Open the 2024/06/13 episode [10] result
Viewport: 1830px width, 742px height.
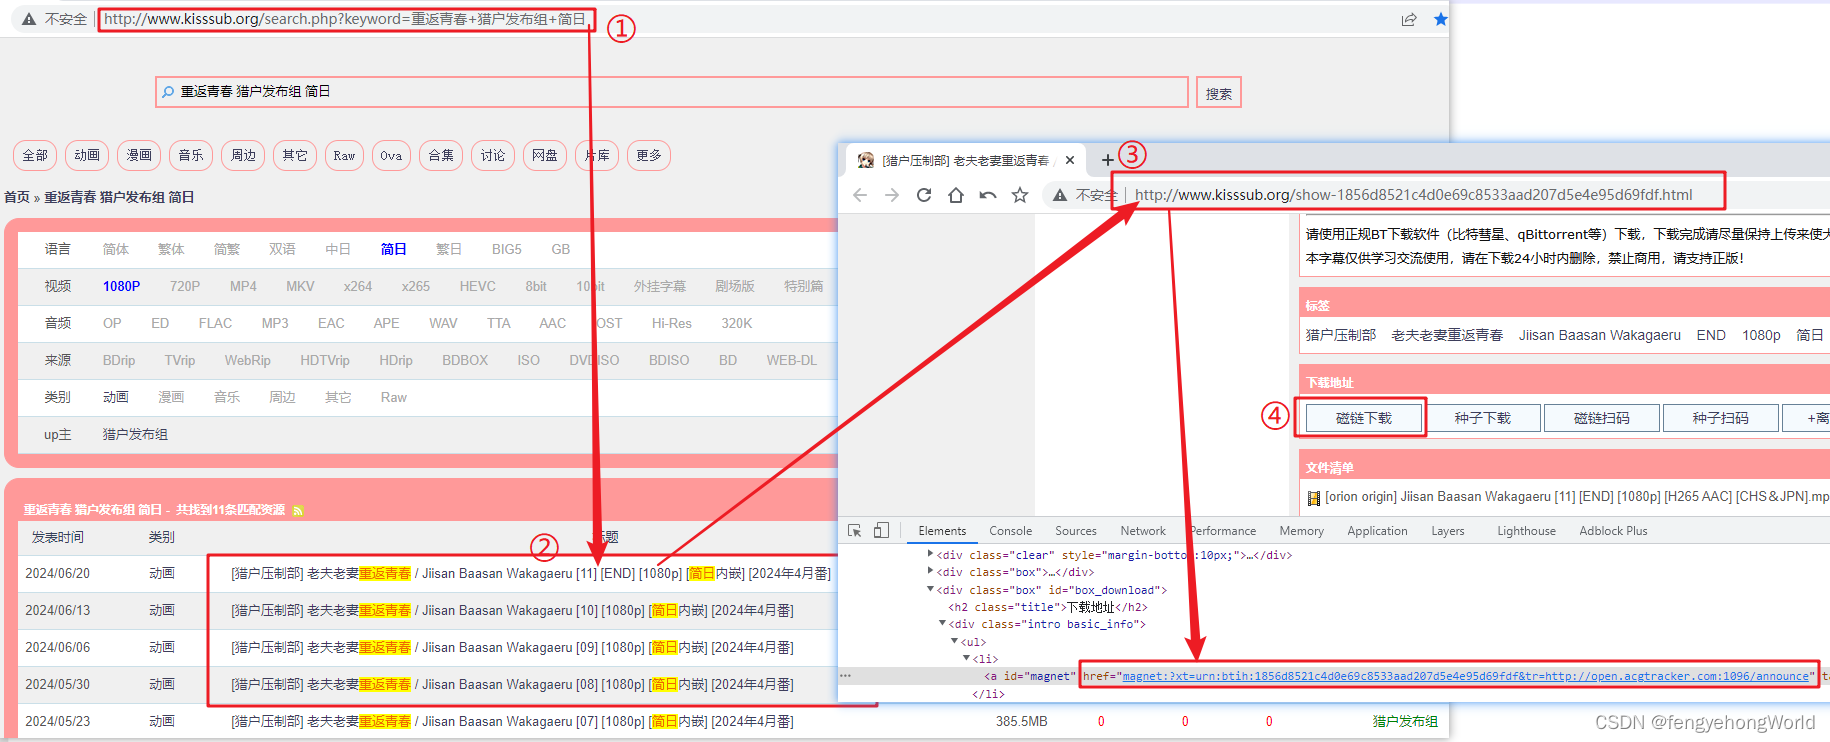pyautogui.click(x=512, y=610)
